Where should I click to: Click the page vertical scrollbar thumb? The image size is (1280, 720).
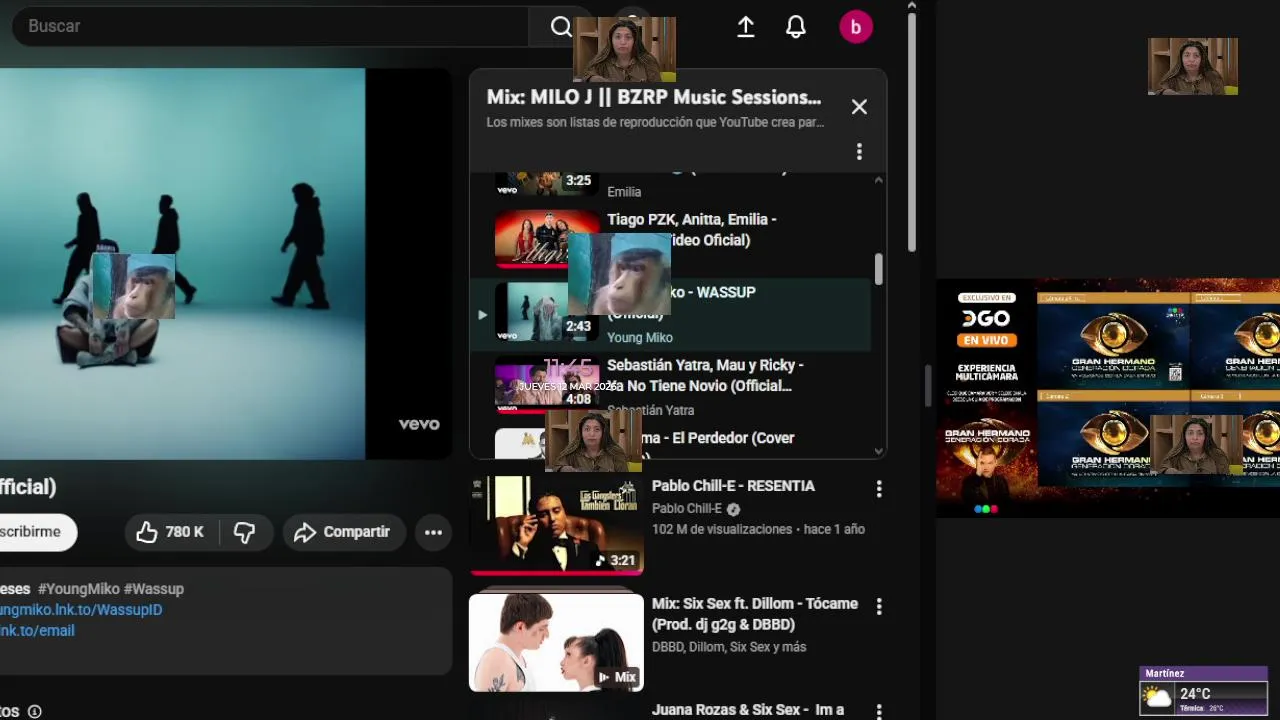(x=911, y=130)
